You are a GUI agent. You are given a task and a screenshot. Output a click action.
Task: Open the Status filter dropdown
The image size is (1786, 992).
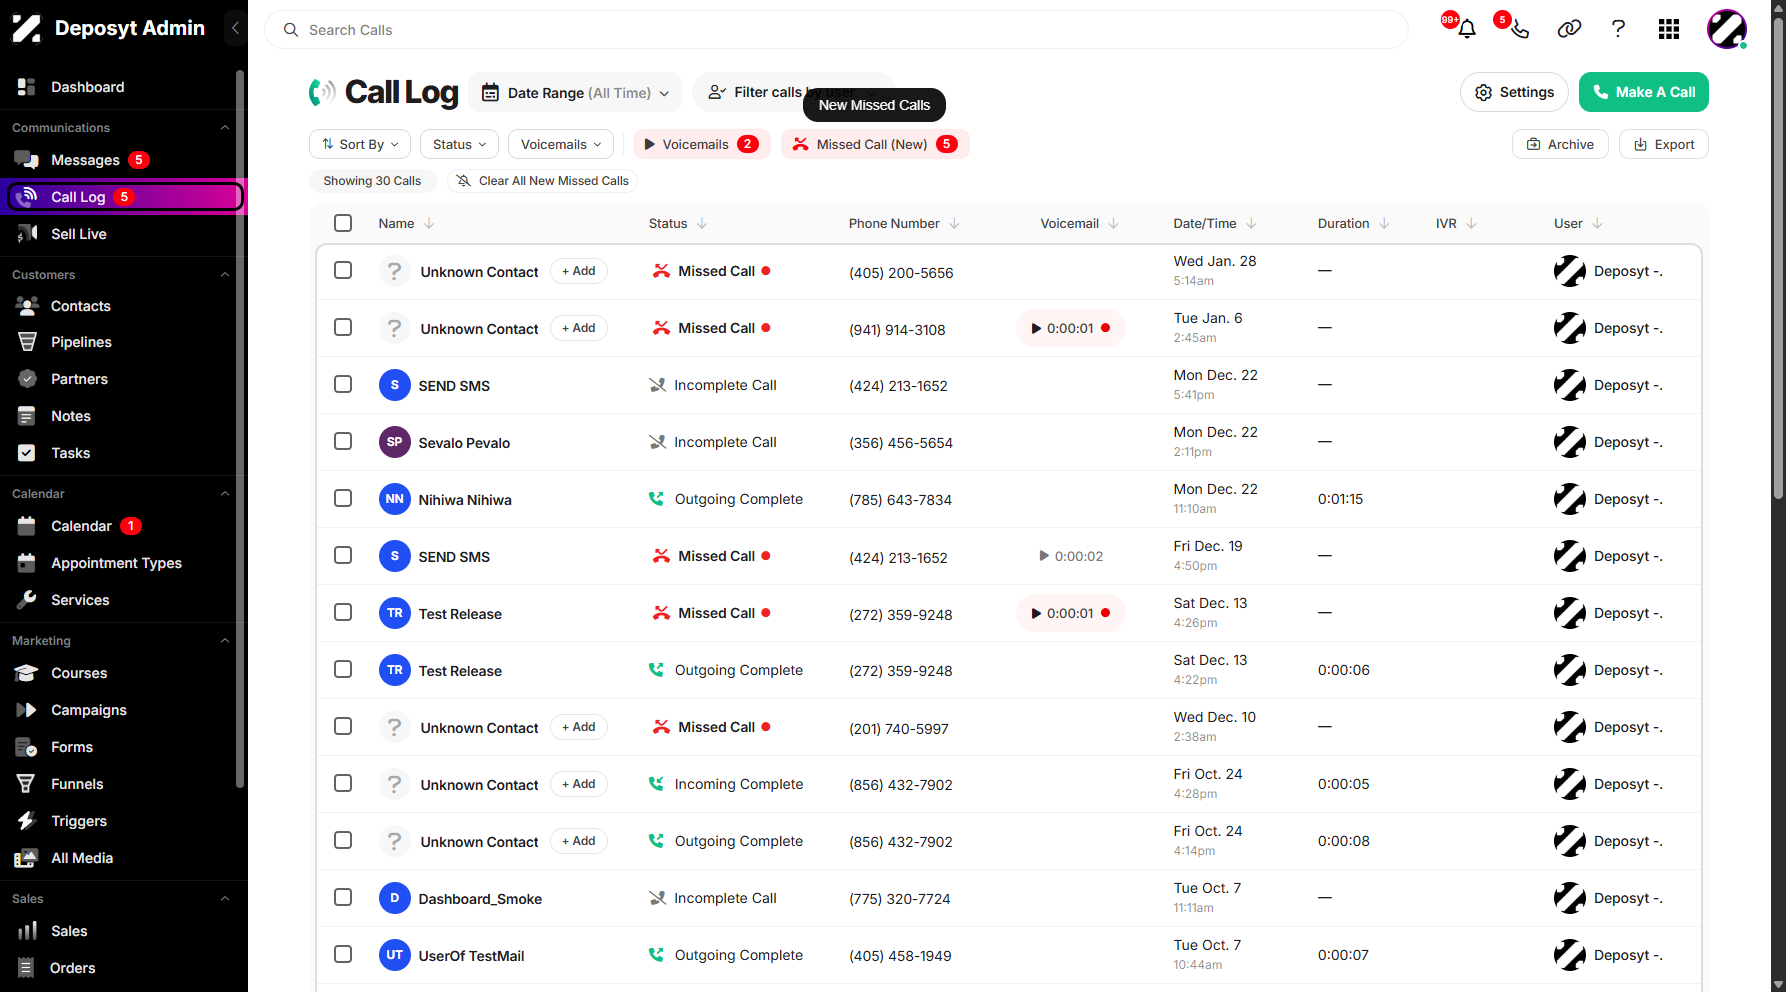[x=459, y=144]
